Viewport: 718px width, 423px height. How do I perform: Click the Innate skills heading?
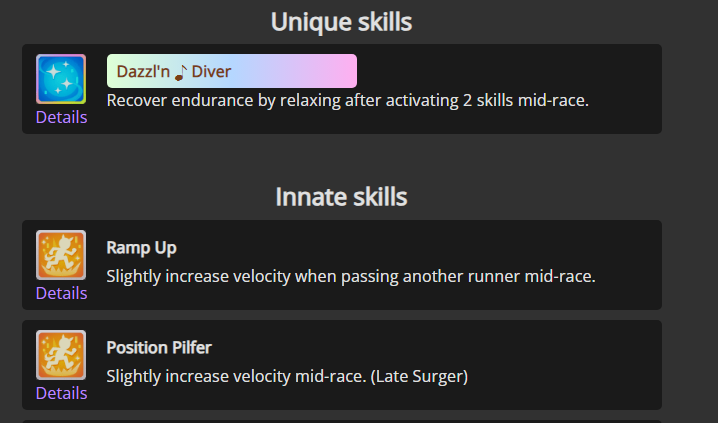[x=341, y=197]
